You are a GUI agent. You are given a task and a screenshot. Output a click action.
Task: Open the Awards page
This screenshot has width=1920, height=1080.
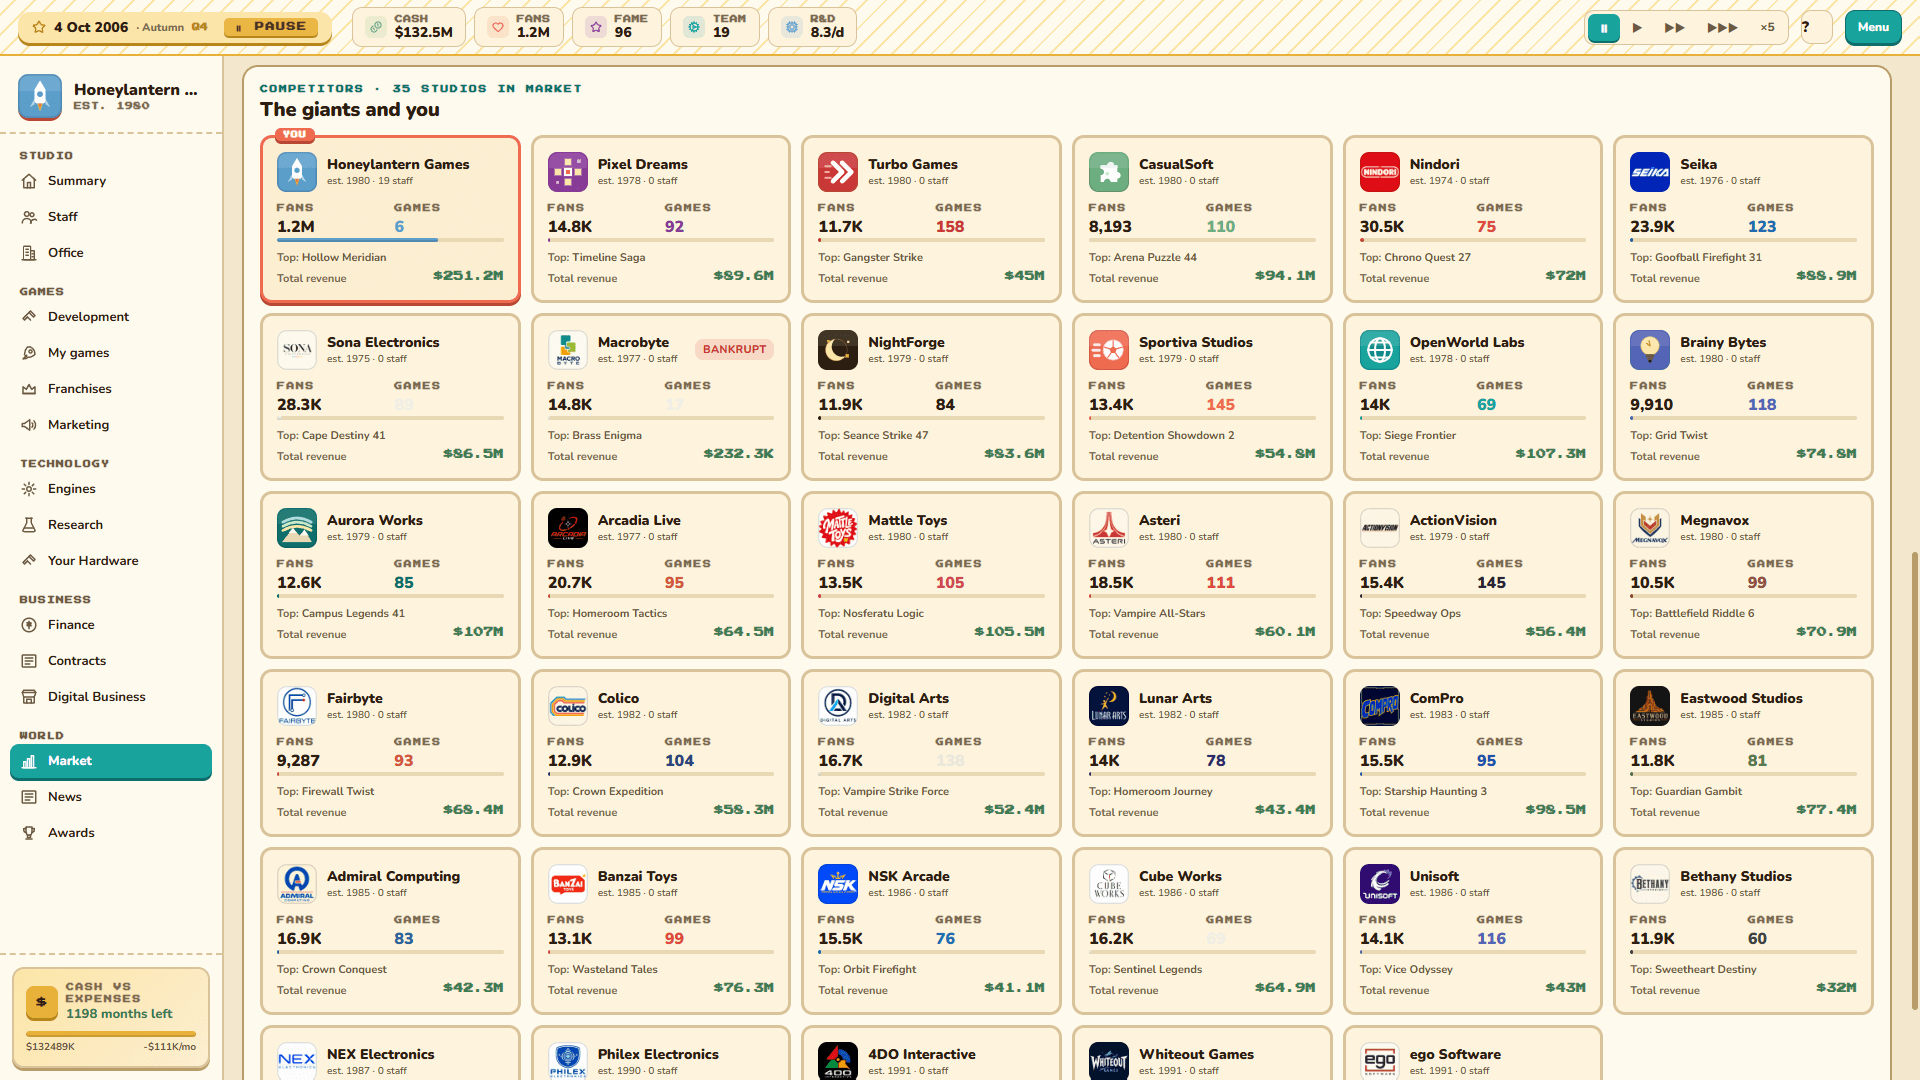[111, 833]
